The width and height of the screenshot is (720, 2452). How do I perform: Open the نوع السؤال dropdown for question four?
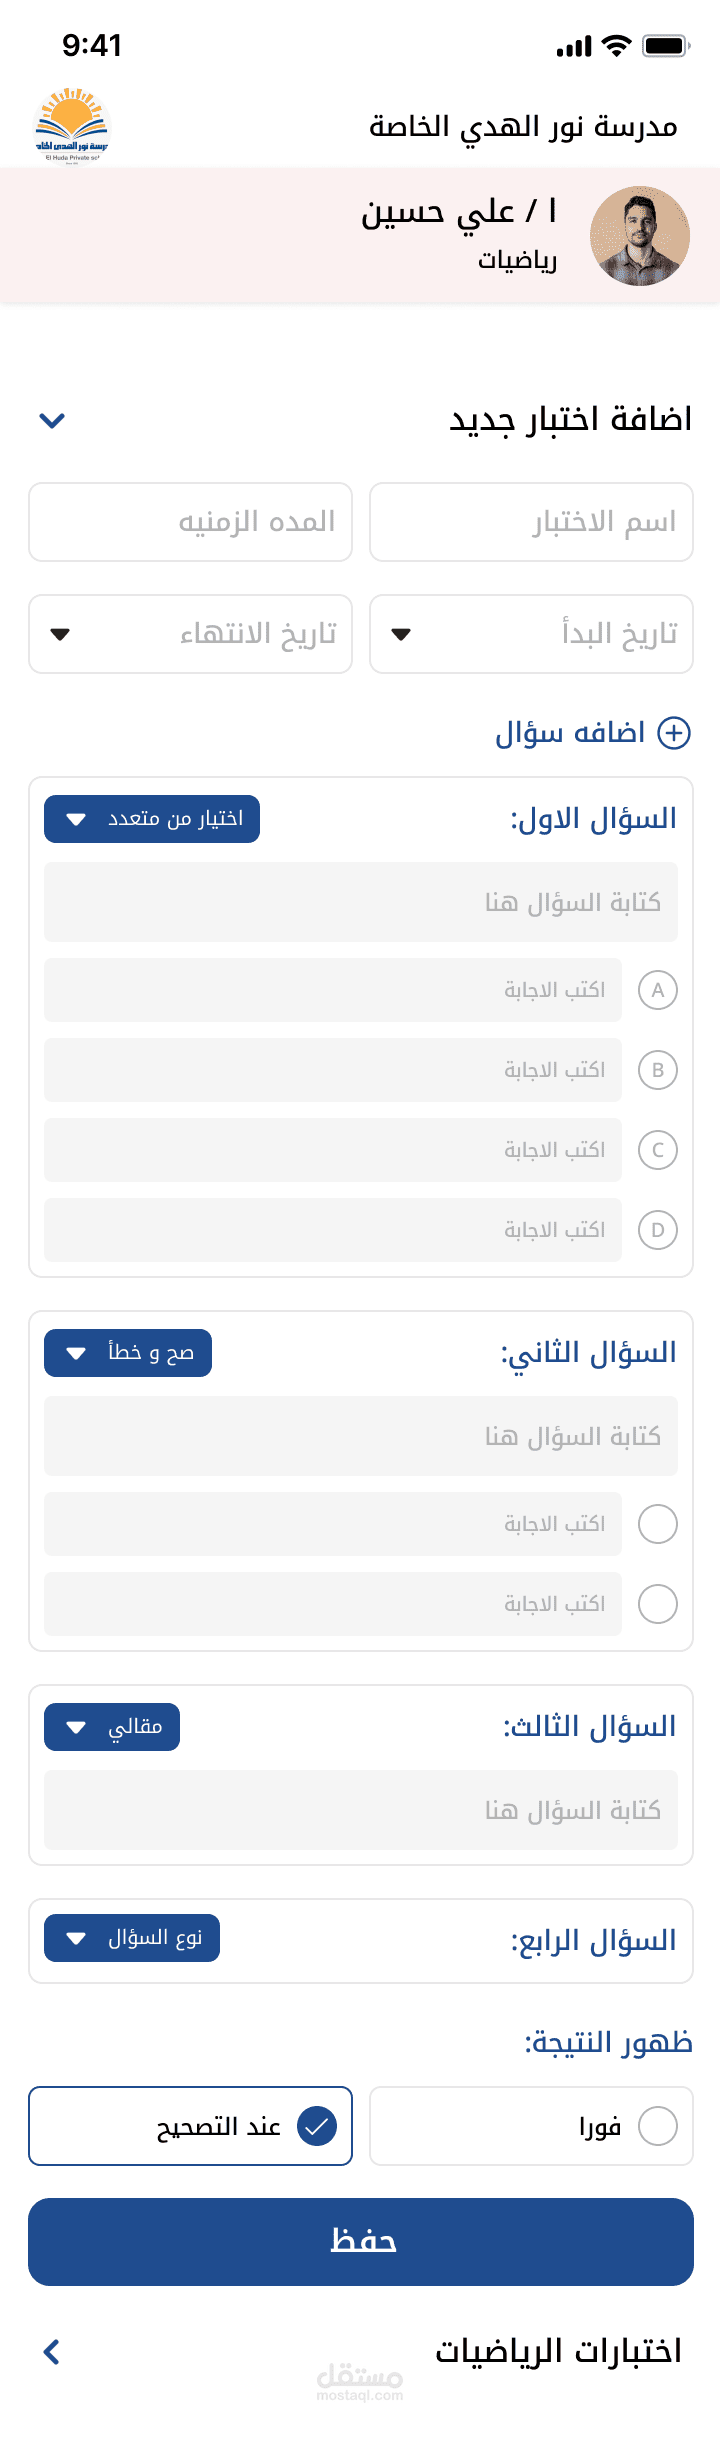(x=132, y=1939)
